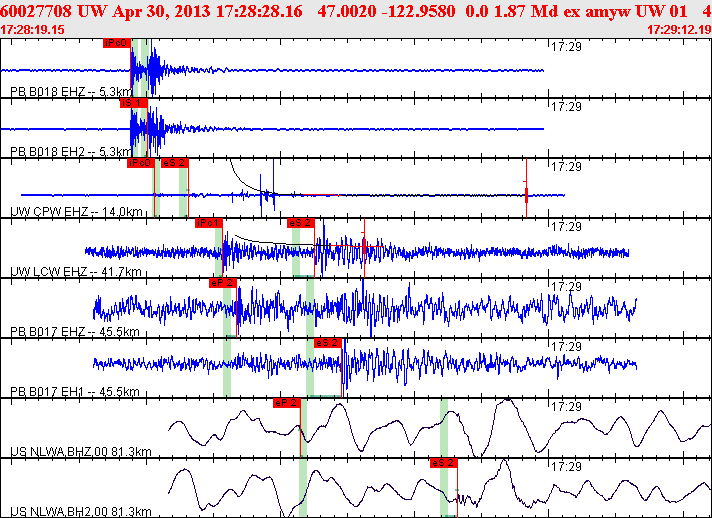Click the start time 17:28:19.15

point(33,30)
